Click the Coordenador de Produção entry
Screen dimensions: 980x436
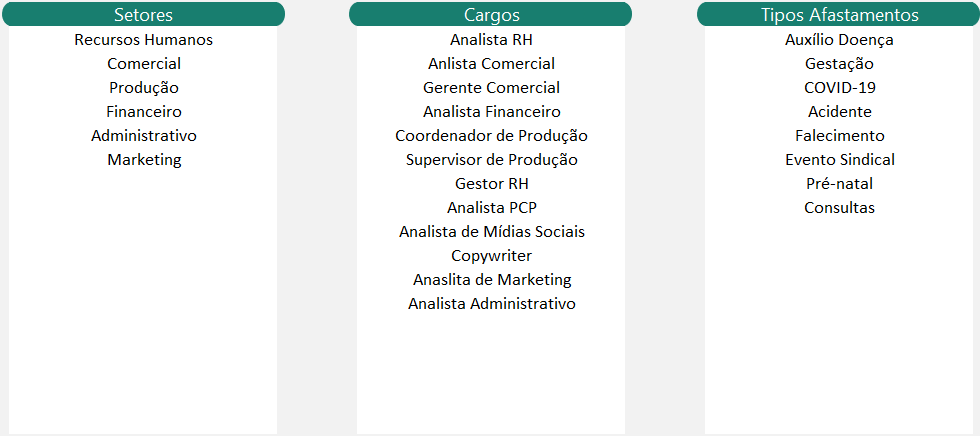coord(491,136)
